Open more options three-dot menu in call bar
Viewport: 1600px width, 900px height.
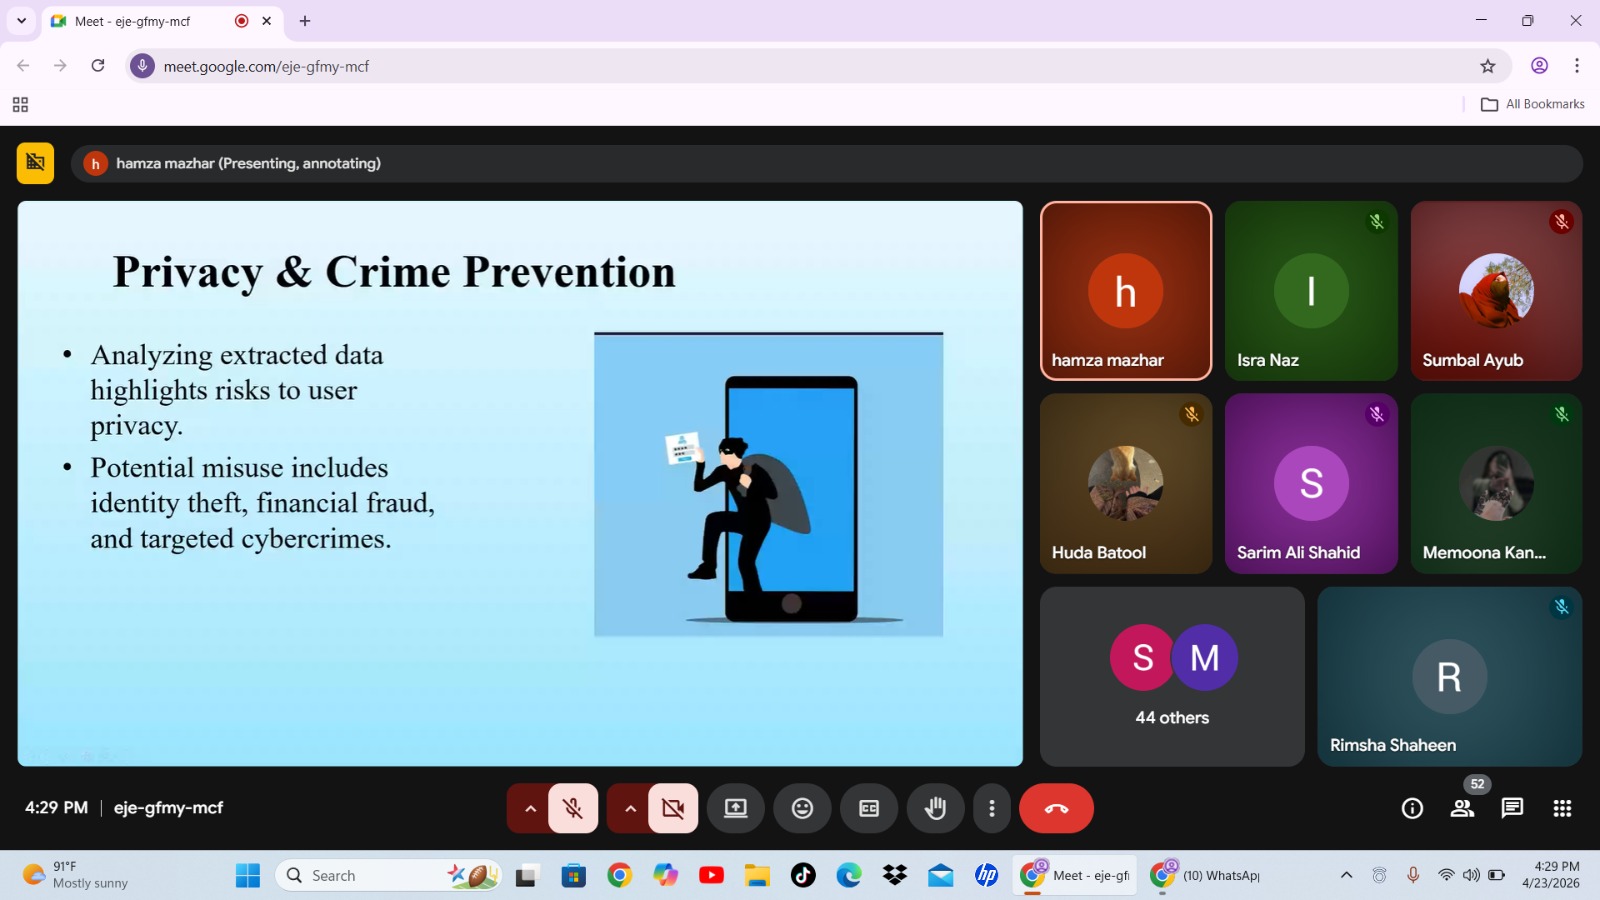pyautogui.click(x=991, y=808)
